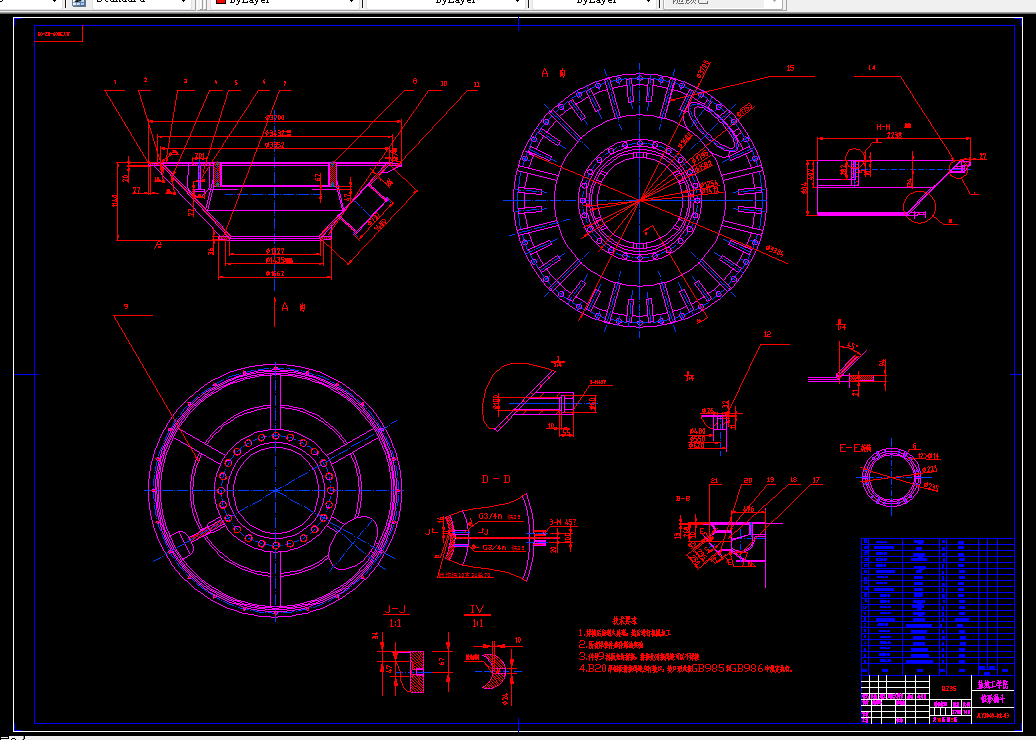The image size is (1036, 740).
Task: Select the ø1127 diameter dimension
Action: coord(274,251)
